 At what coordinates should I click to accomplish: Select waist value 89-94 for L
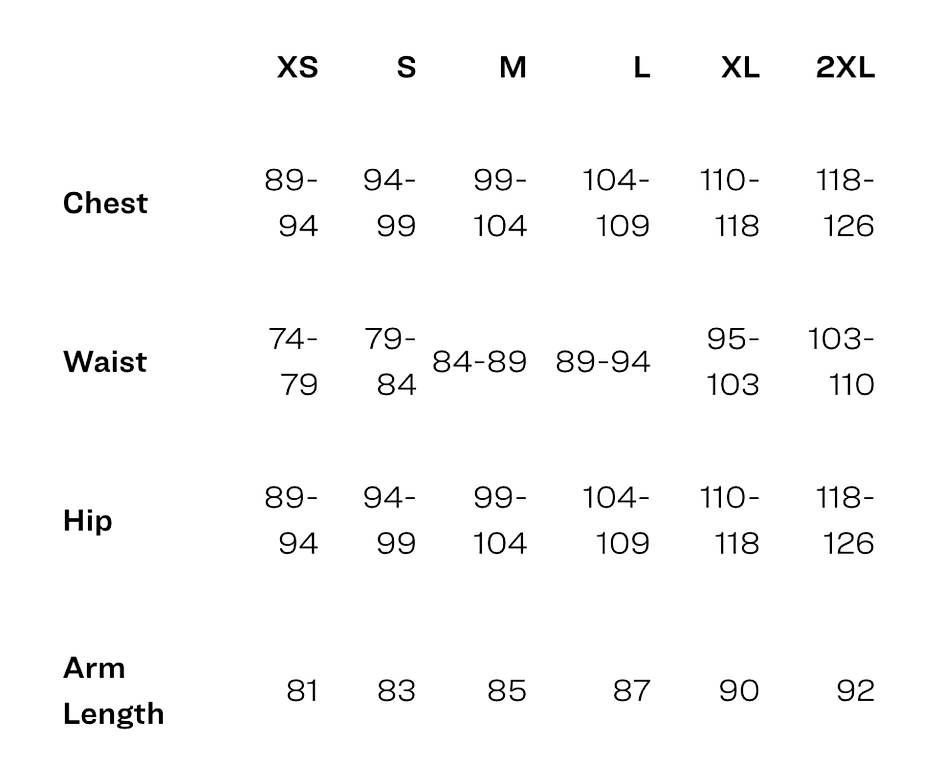point(603,362)
